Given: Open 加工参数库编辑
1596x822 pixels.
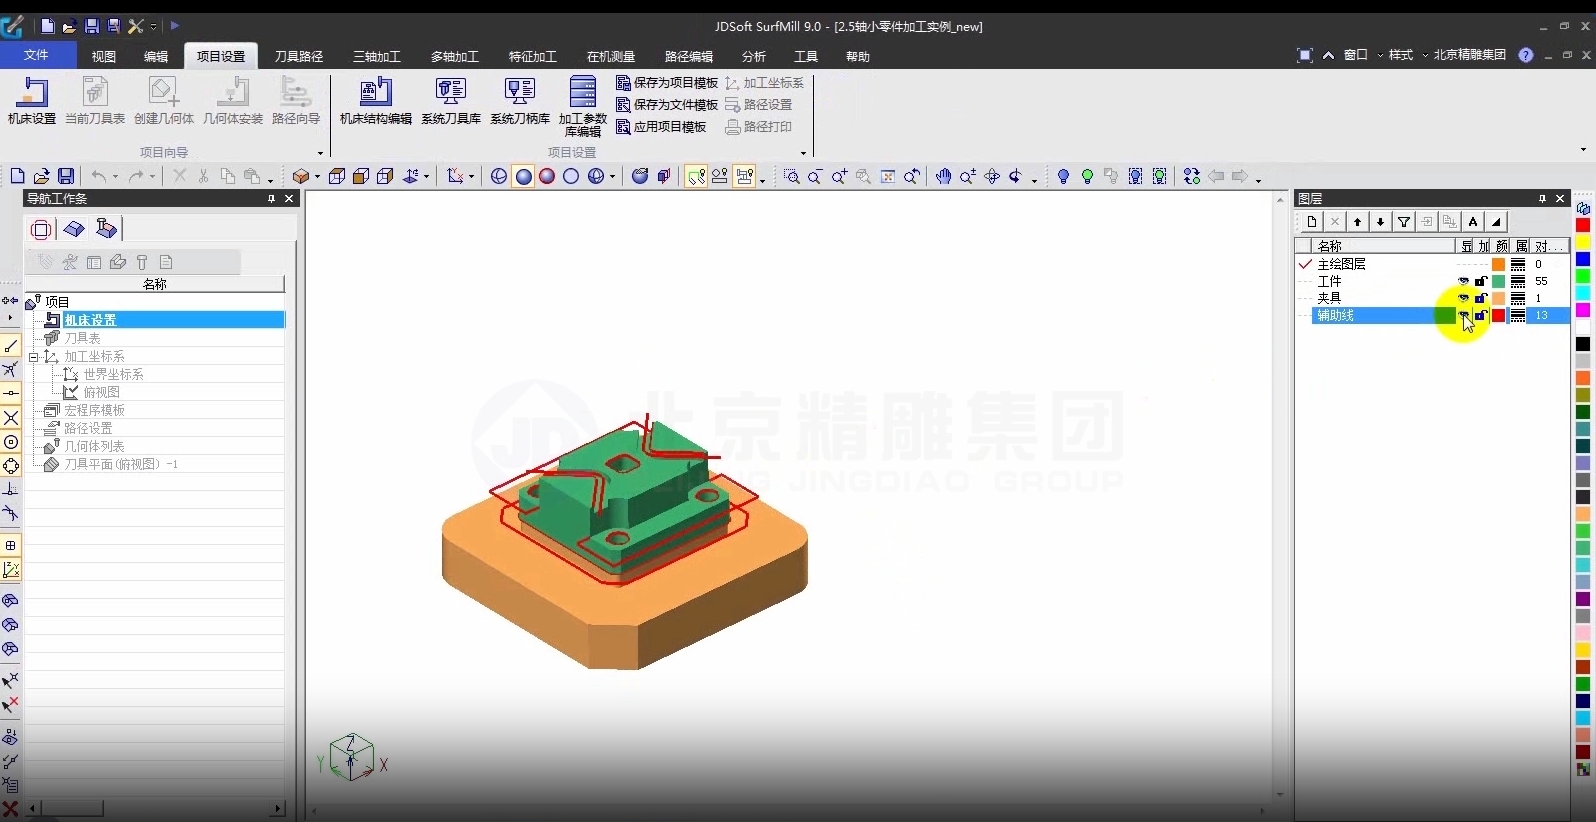Looking at the screenshot, I should pos(583,106).
